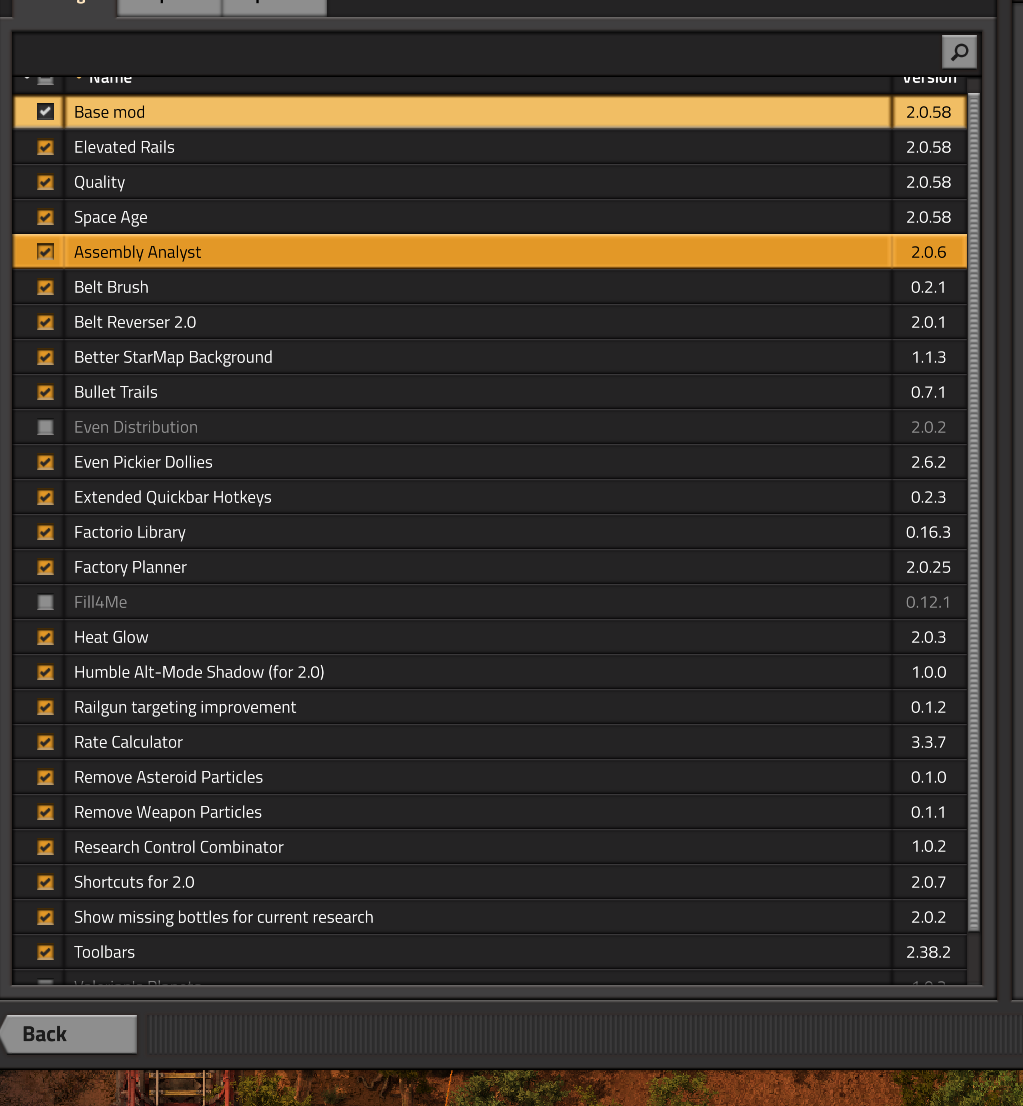The width and height of the screenshot is (1023, 1106).
Task: Toggle the Base mod checkbox
Action: pos(45,112)
